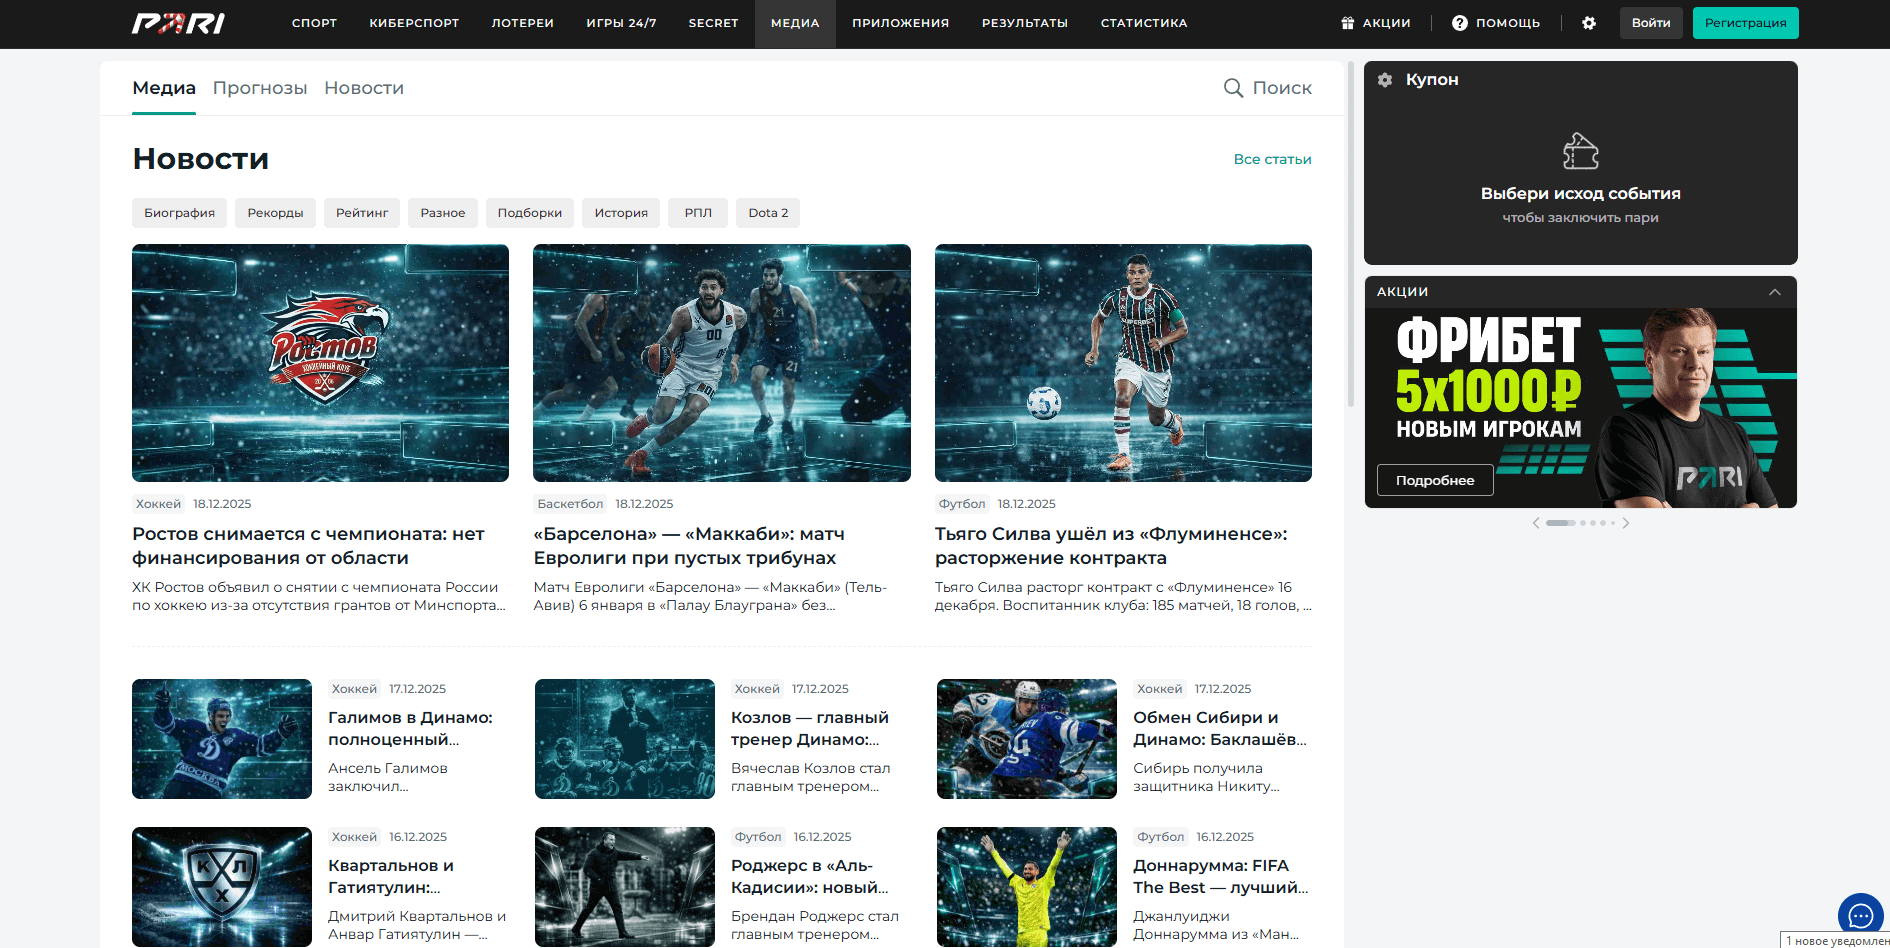This screenshot has width=1890, height=948.
Task: Click the PARI logo
Action: pyautogui.click(x=178, y=23)
